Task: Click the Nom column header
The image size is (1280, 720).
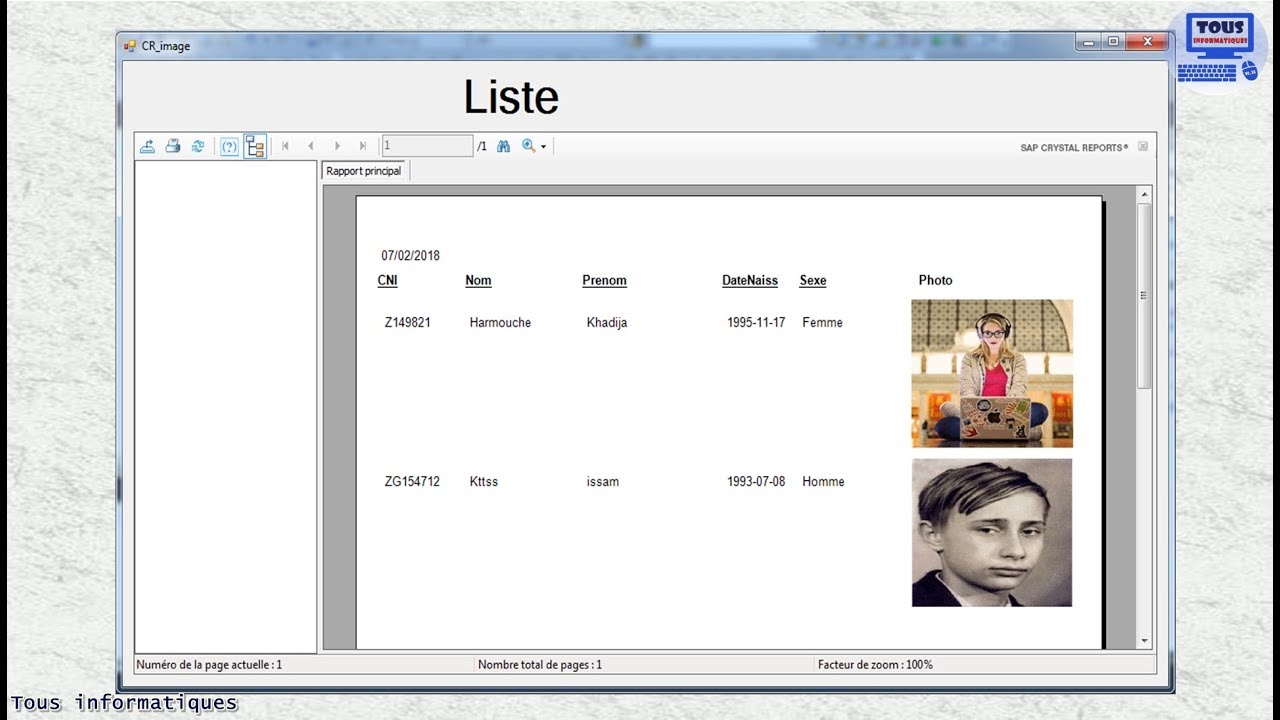Action: point(478,280)
